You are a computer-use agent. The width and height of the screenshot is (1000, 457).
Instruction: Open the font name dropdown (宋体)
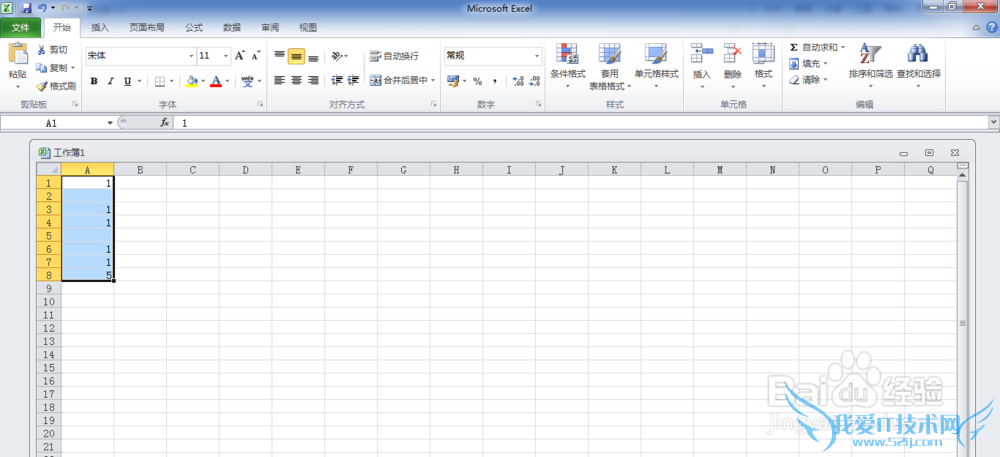coord(191,56)
